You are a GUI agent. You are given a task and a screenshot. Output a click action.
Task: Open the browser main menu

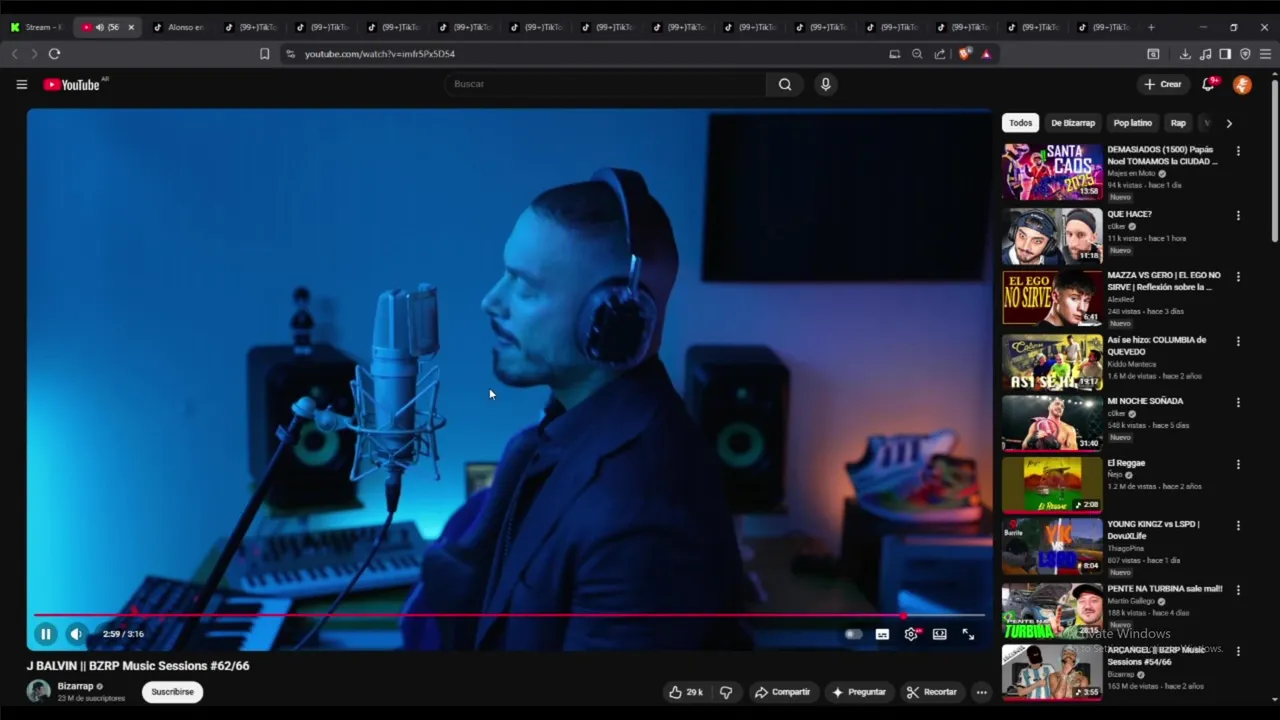tap(1265, 54)
